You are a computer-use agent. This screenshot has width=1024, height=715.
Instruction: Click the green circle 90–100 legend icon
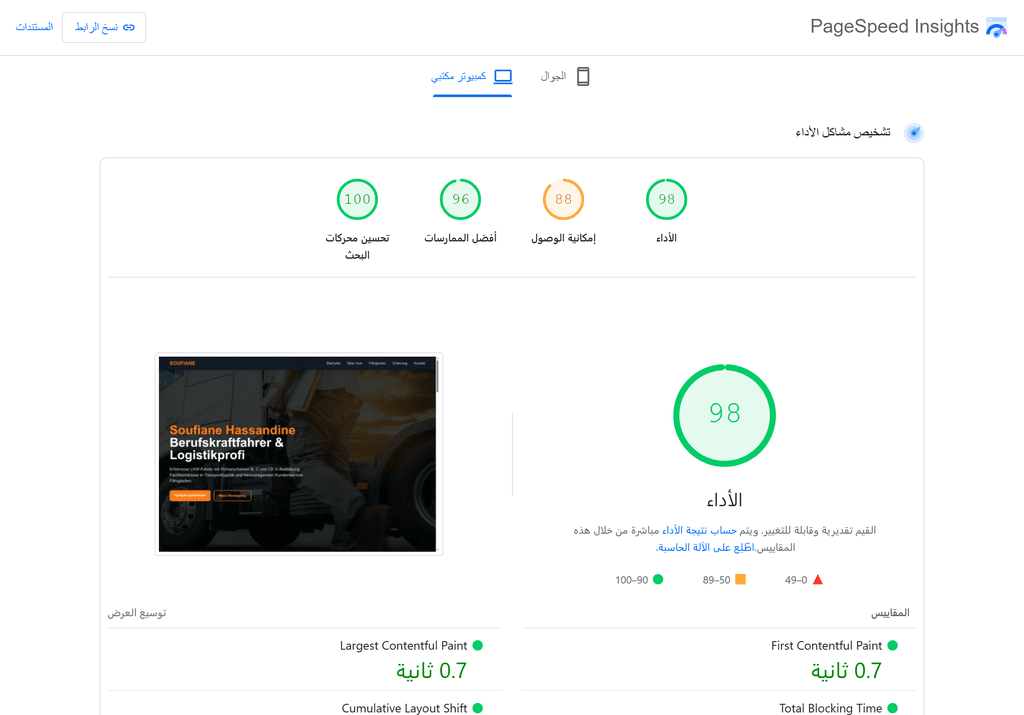click(x=658, y=579)
